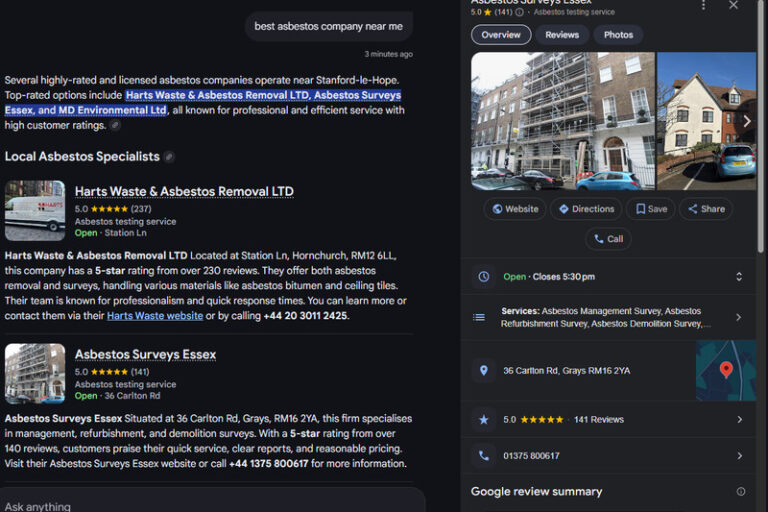Image resolution: width=768 pixels, height=512 pixels.
Task: Click the clock icon by opening hours
Action: [x=483, y=277]
